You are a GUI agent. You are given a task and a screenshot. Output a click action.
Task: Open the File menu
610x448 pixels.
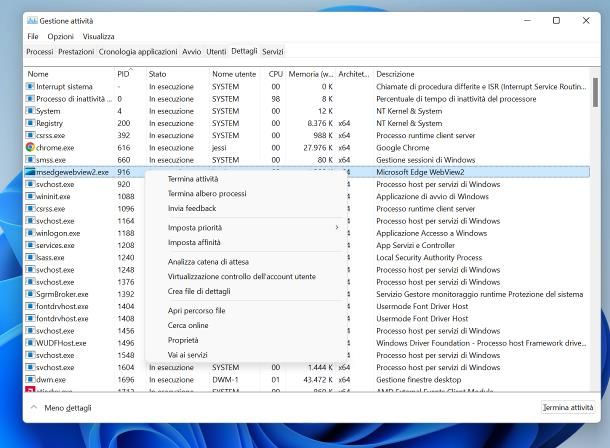pyautogui.click(x=33, y=36)
